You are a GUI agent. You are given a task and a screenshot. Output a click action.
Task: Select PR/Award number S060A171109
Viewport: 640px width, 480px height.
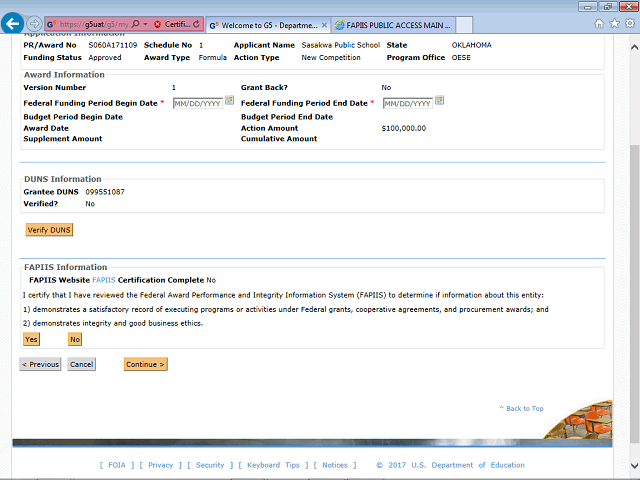pyautogui.click(x=113, y=45)
